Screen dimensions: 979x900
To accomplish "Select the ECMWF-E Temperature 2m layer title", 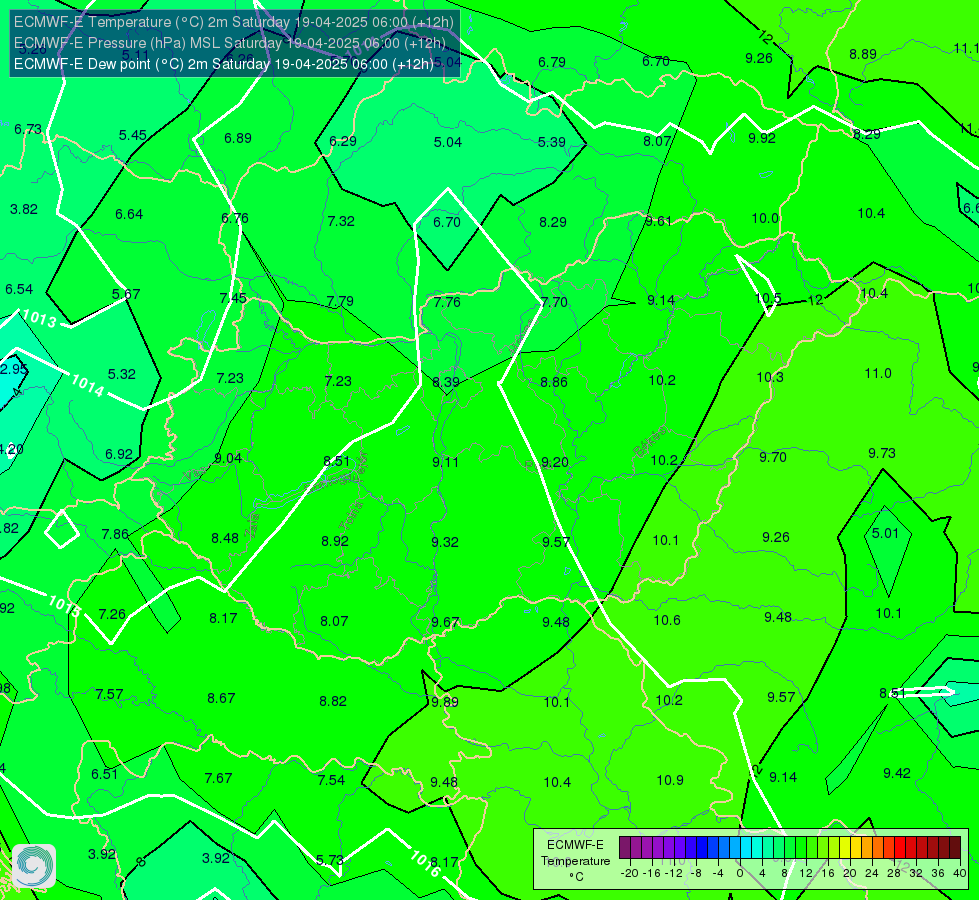I will click(234, 22).
